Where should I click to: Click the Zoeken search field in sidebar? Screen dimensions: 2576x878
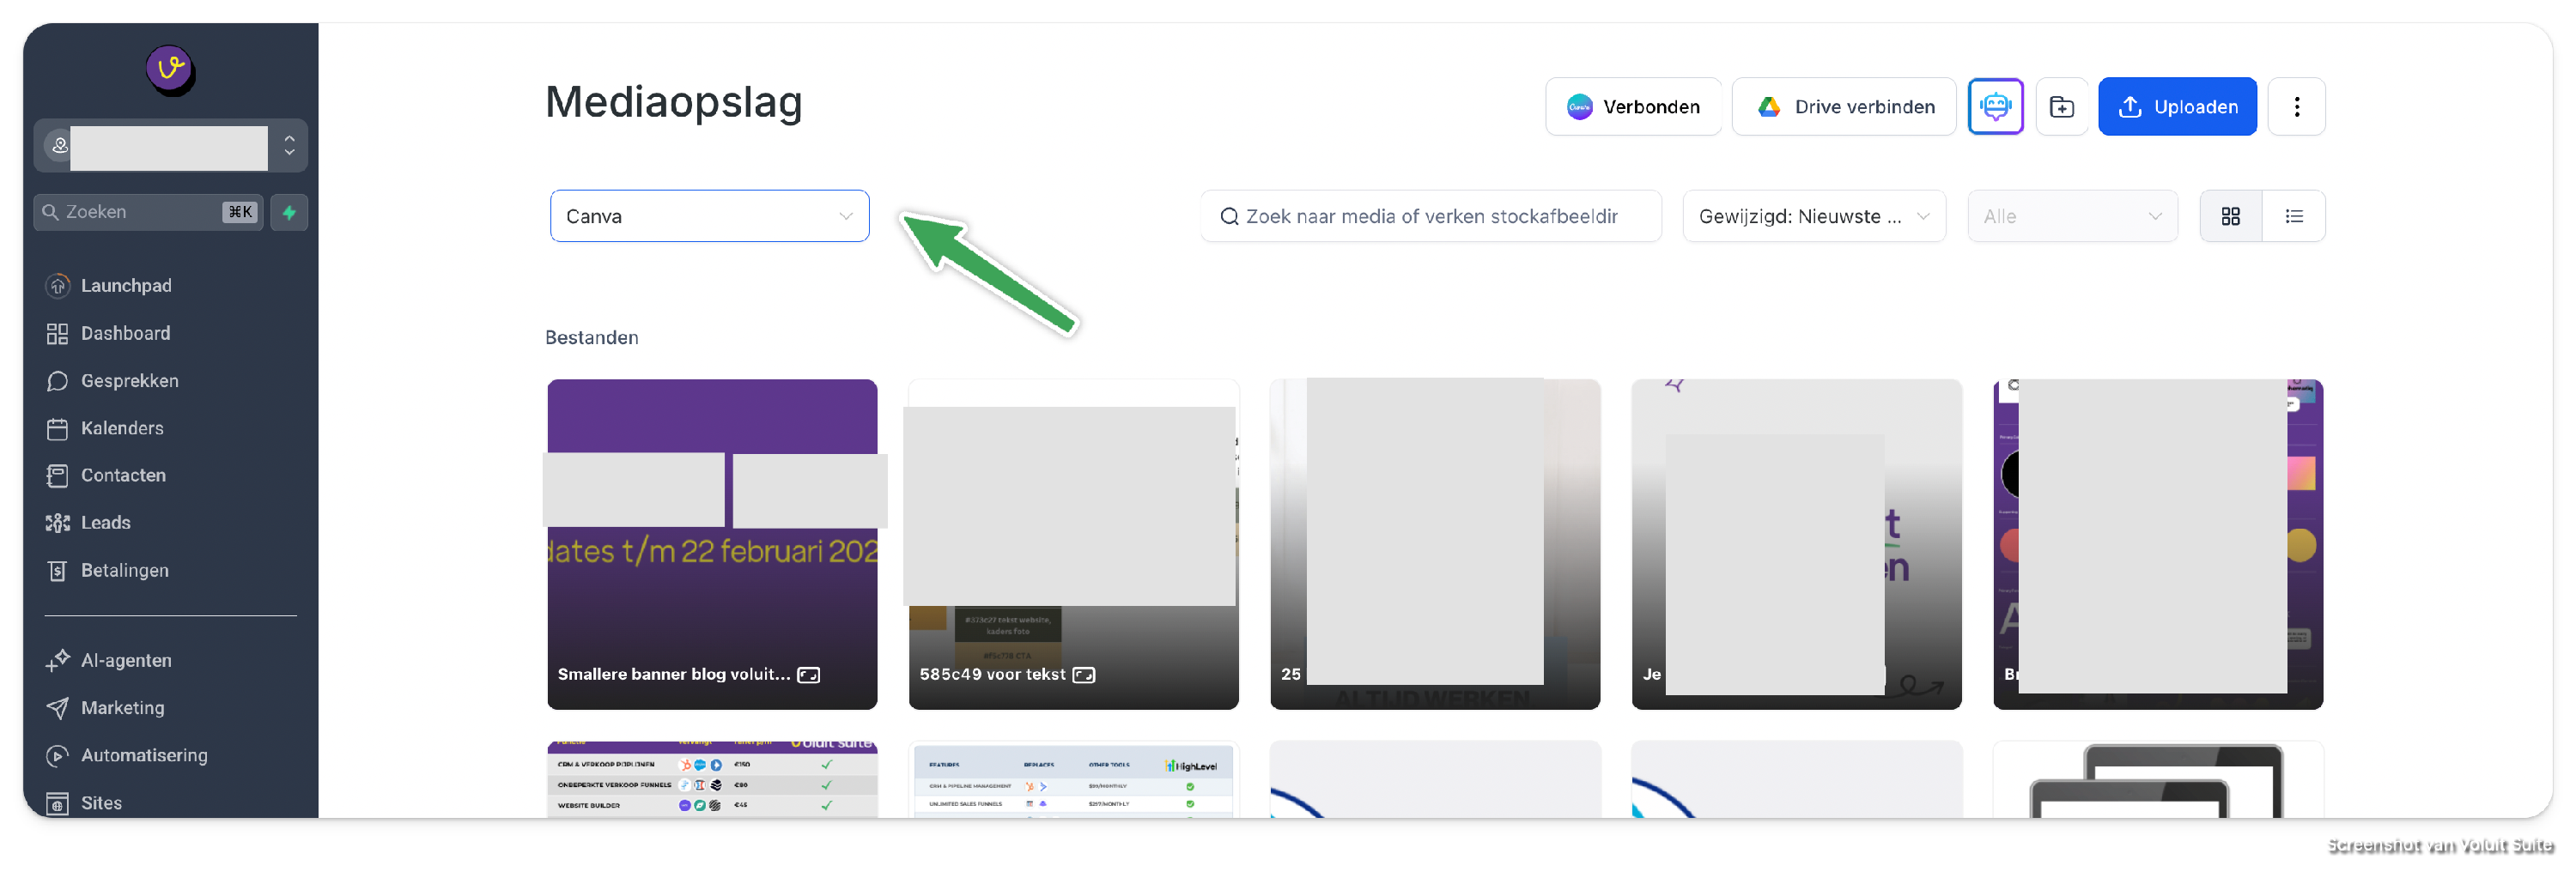[148, 212]
